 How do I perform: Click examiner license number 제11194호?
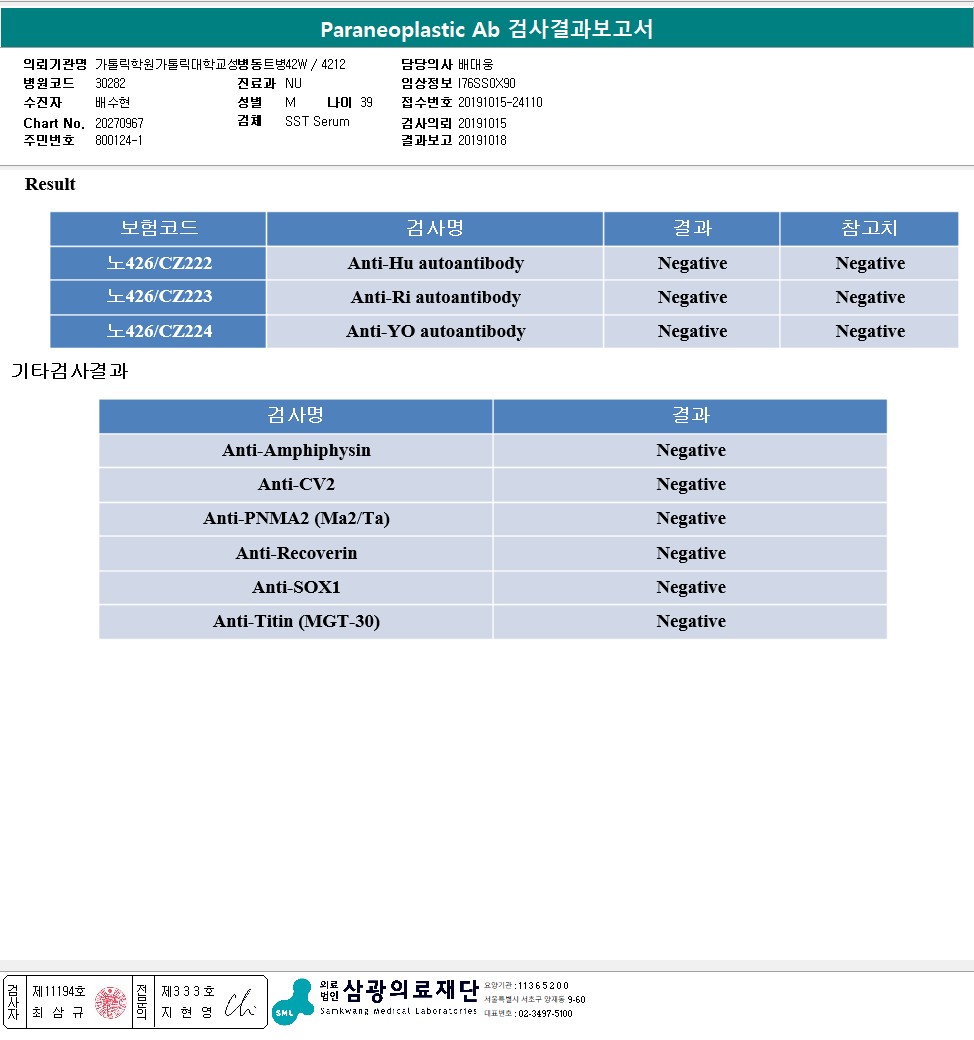[59, 991]
